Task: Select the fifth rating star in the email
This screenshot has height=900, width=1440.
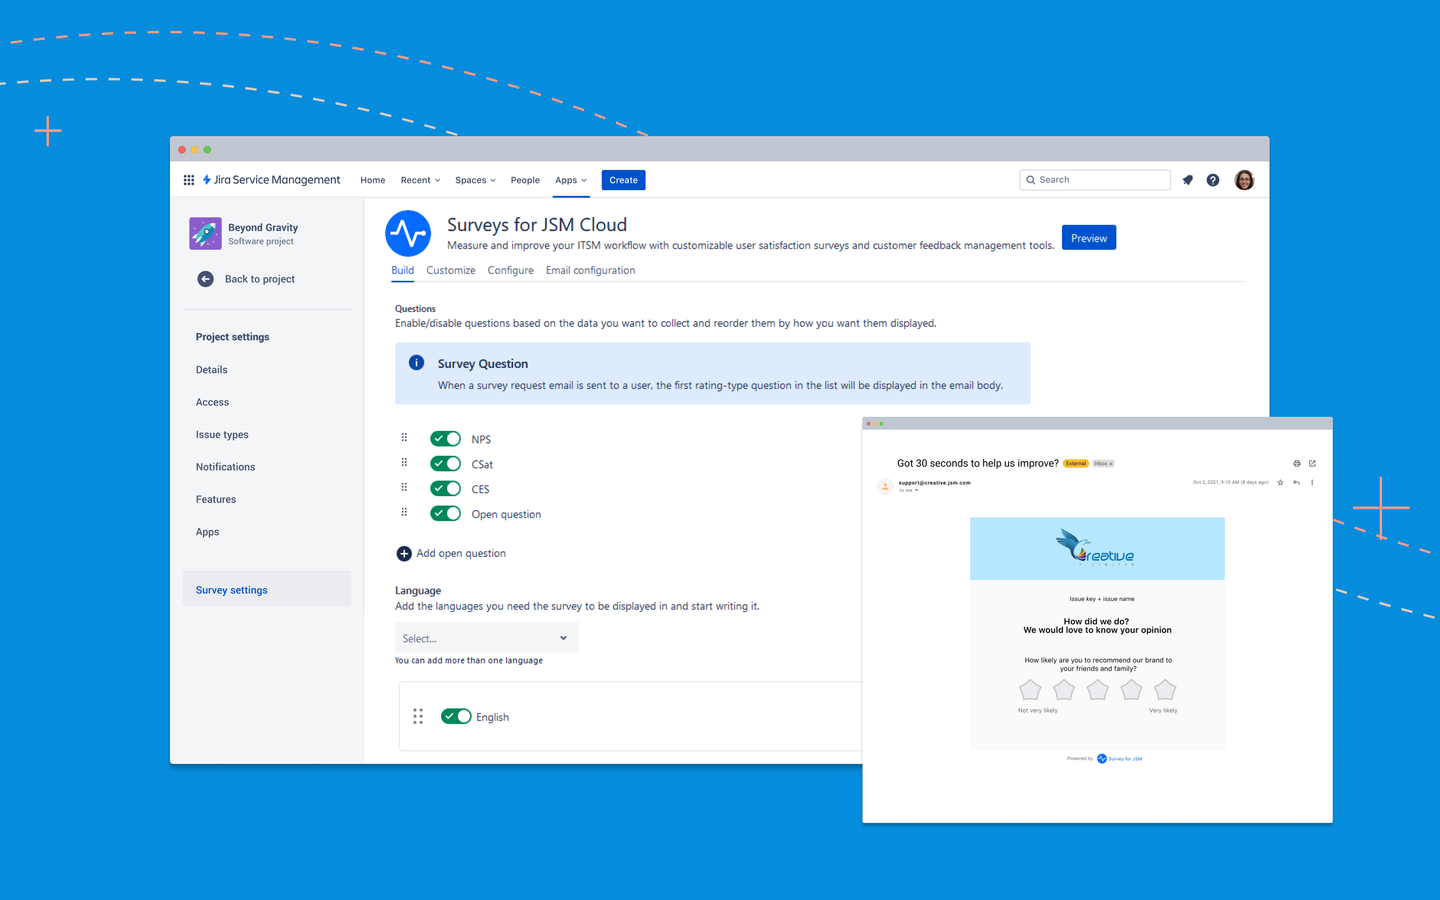Action: 1165,690
